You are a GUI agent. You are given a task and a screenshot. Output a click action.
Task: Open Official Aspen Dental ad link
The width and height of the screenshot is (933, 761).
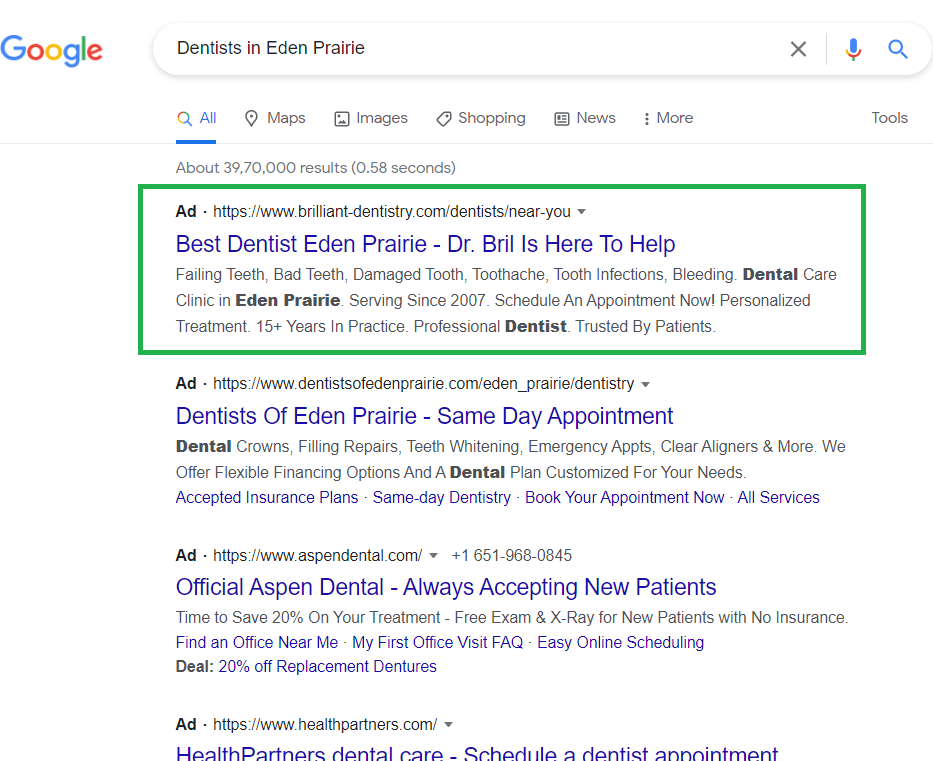click(446, 587)
